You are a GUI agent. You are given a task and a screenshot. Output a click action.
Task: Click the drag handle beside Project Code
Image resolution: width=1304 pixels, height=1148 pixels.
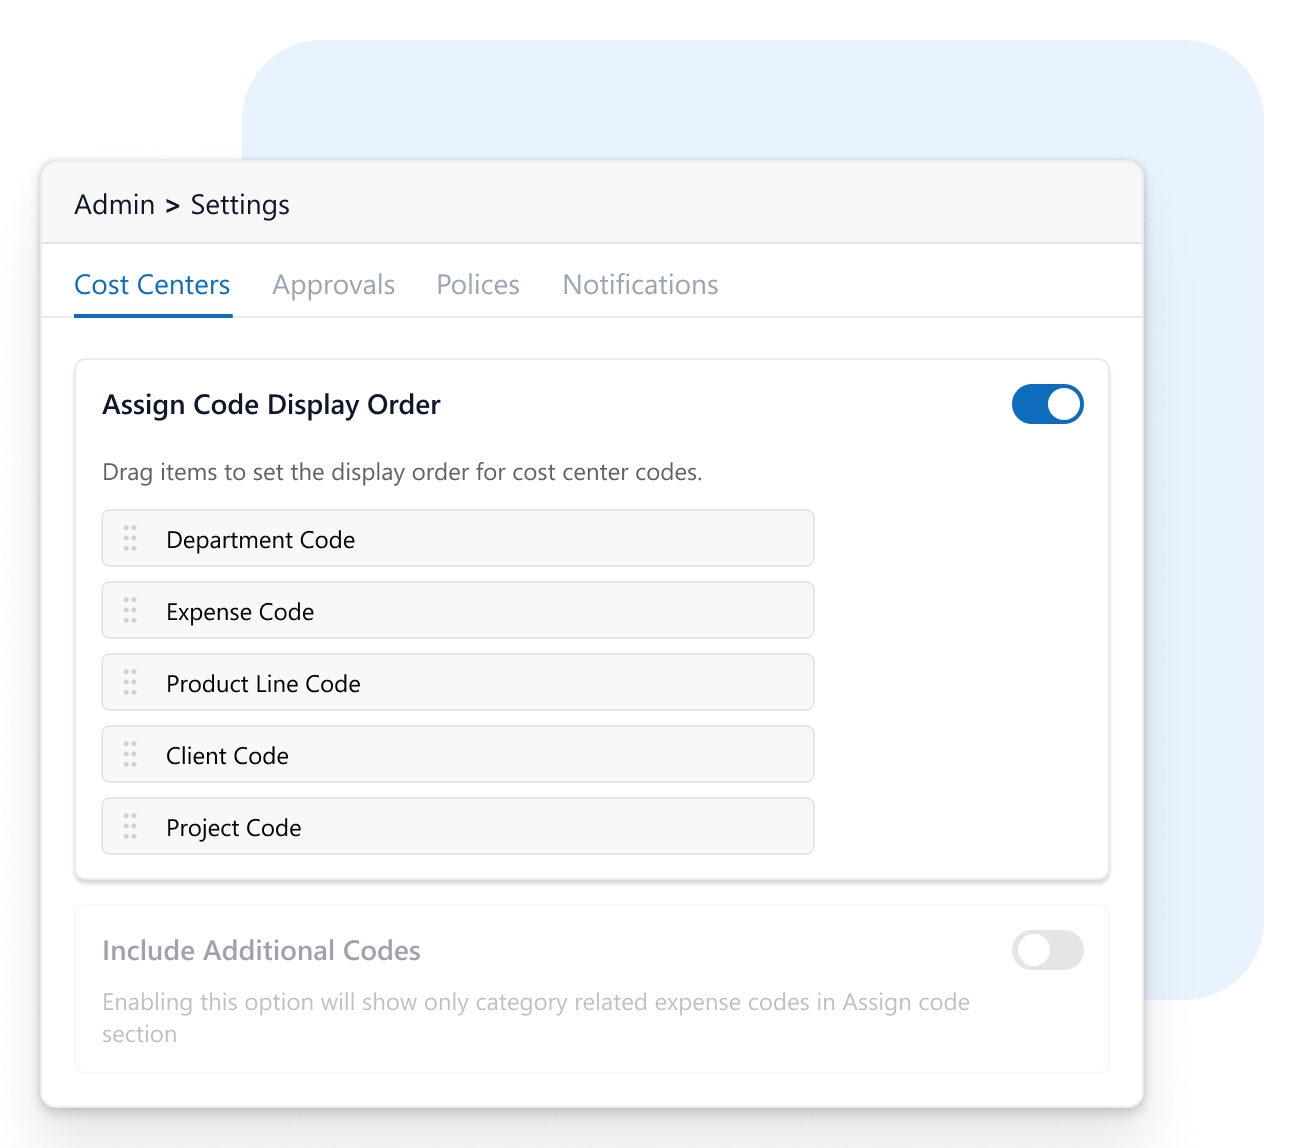(129, 826)
